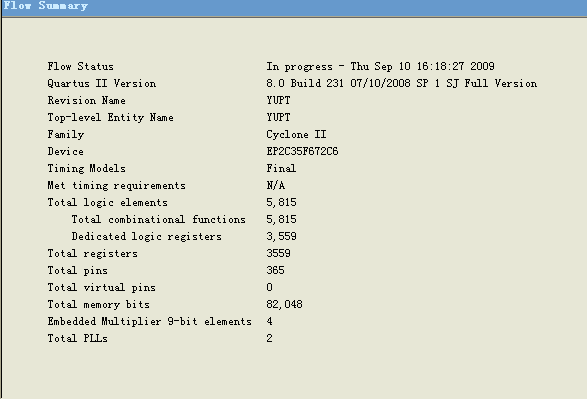Click the In progress status timestamp value
Image resolution: width=587 pixels, height=400 pixels.
pos(380,67)
